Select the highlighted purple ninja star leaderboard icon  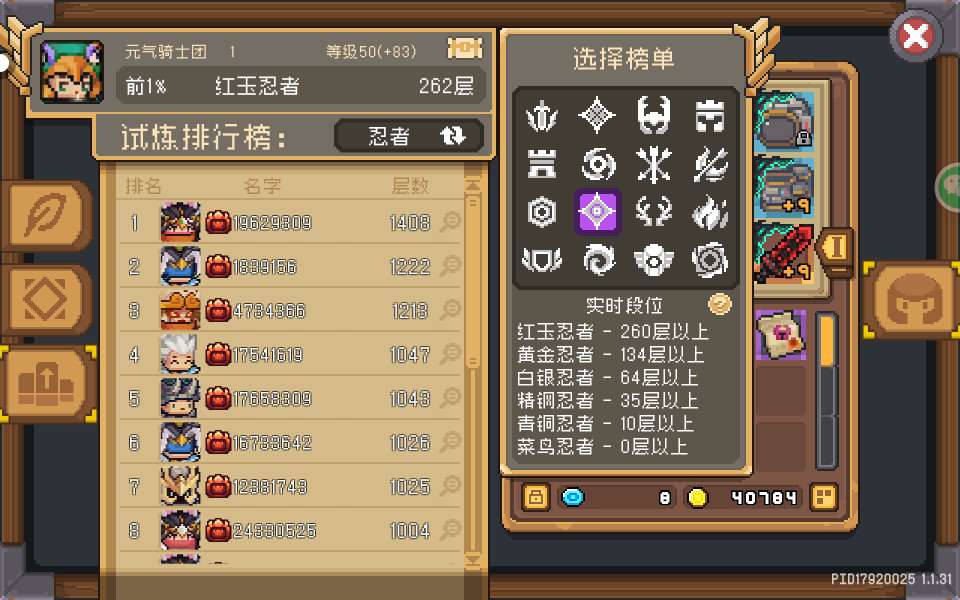pos(597,212)
